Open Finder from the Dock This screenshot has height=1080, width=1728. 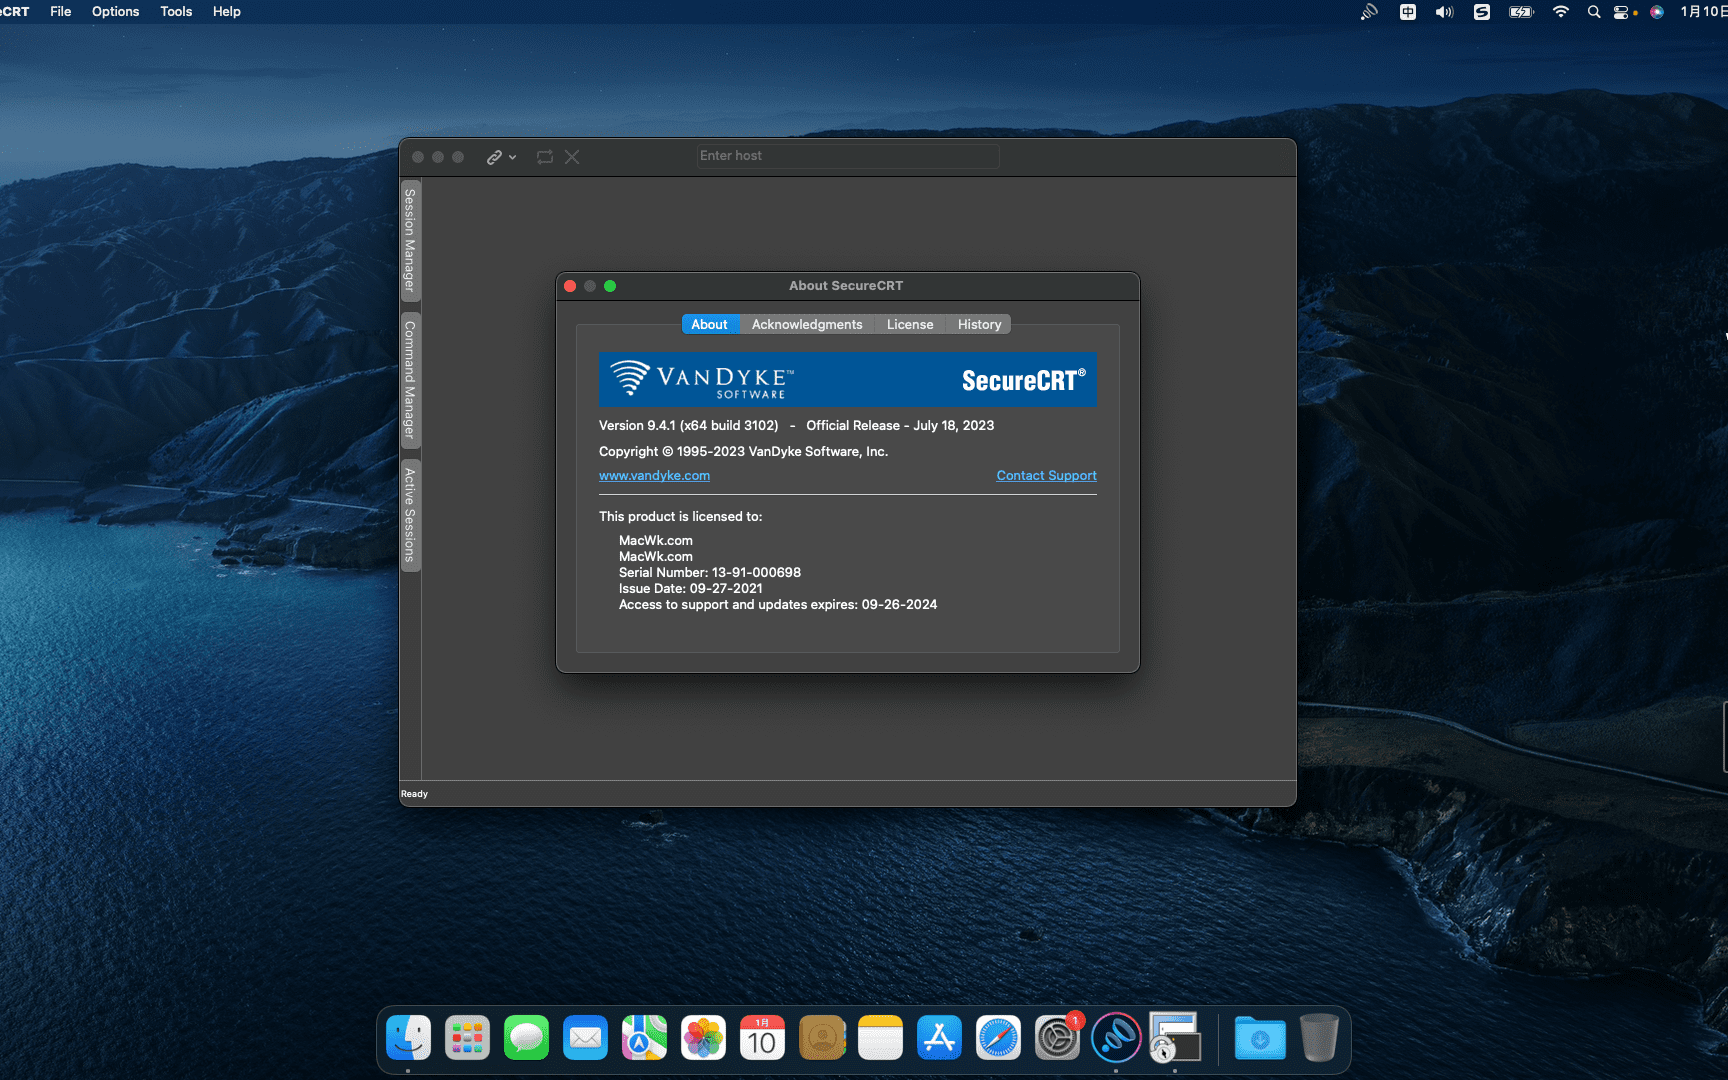click(x=408, y=1038)
